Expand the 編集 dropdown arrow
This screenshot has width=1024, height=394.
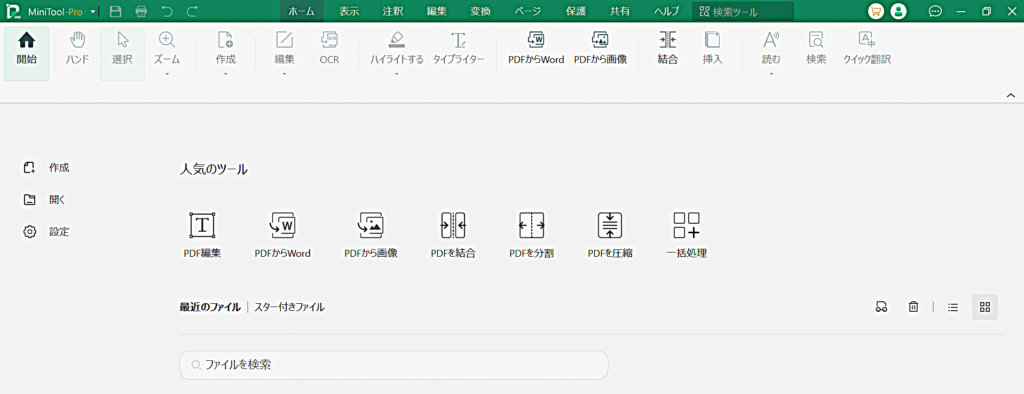tap(284, 74)
